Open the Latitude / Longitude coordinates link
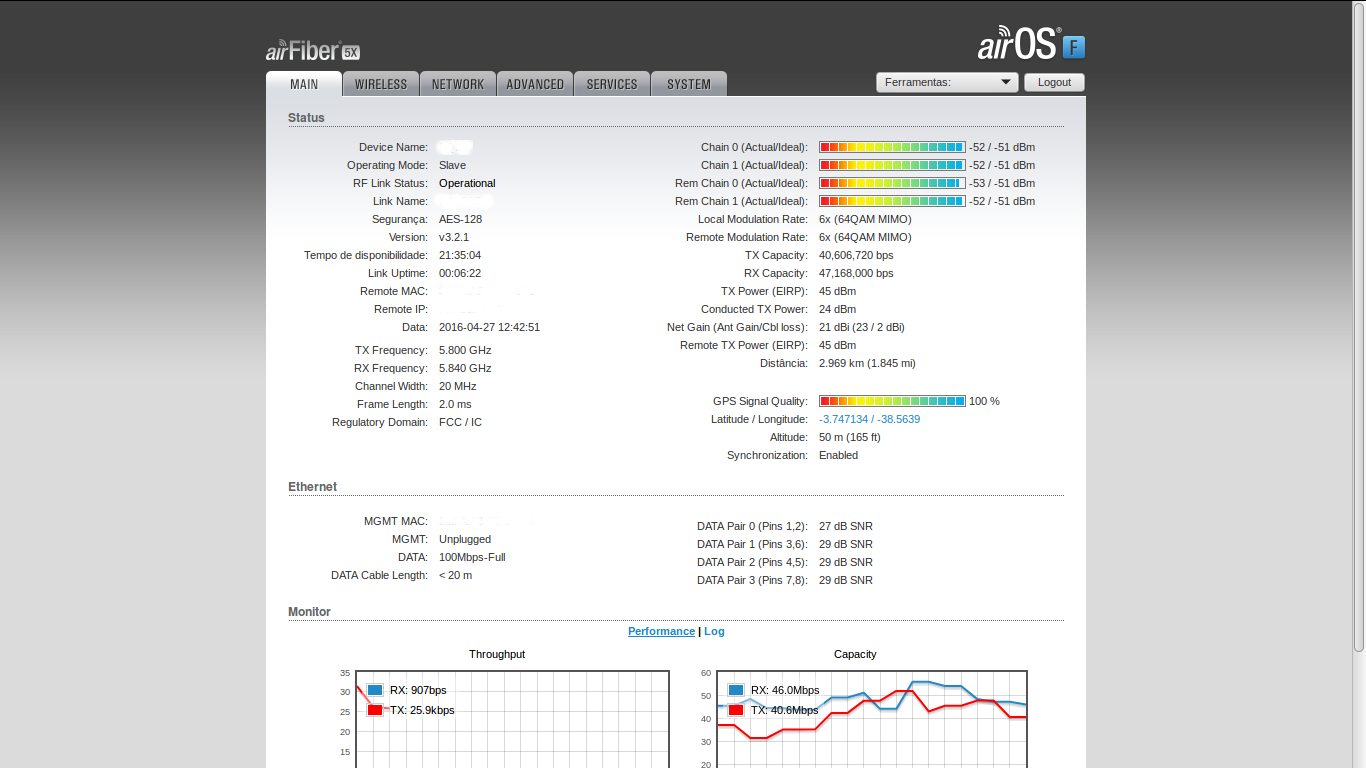 [x=869, y=420]
